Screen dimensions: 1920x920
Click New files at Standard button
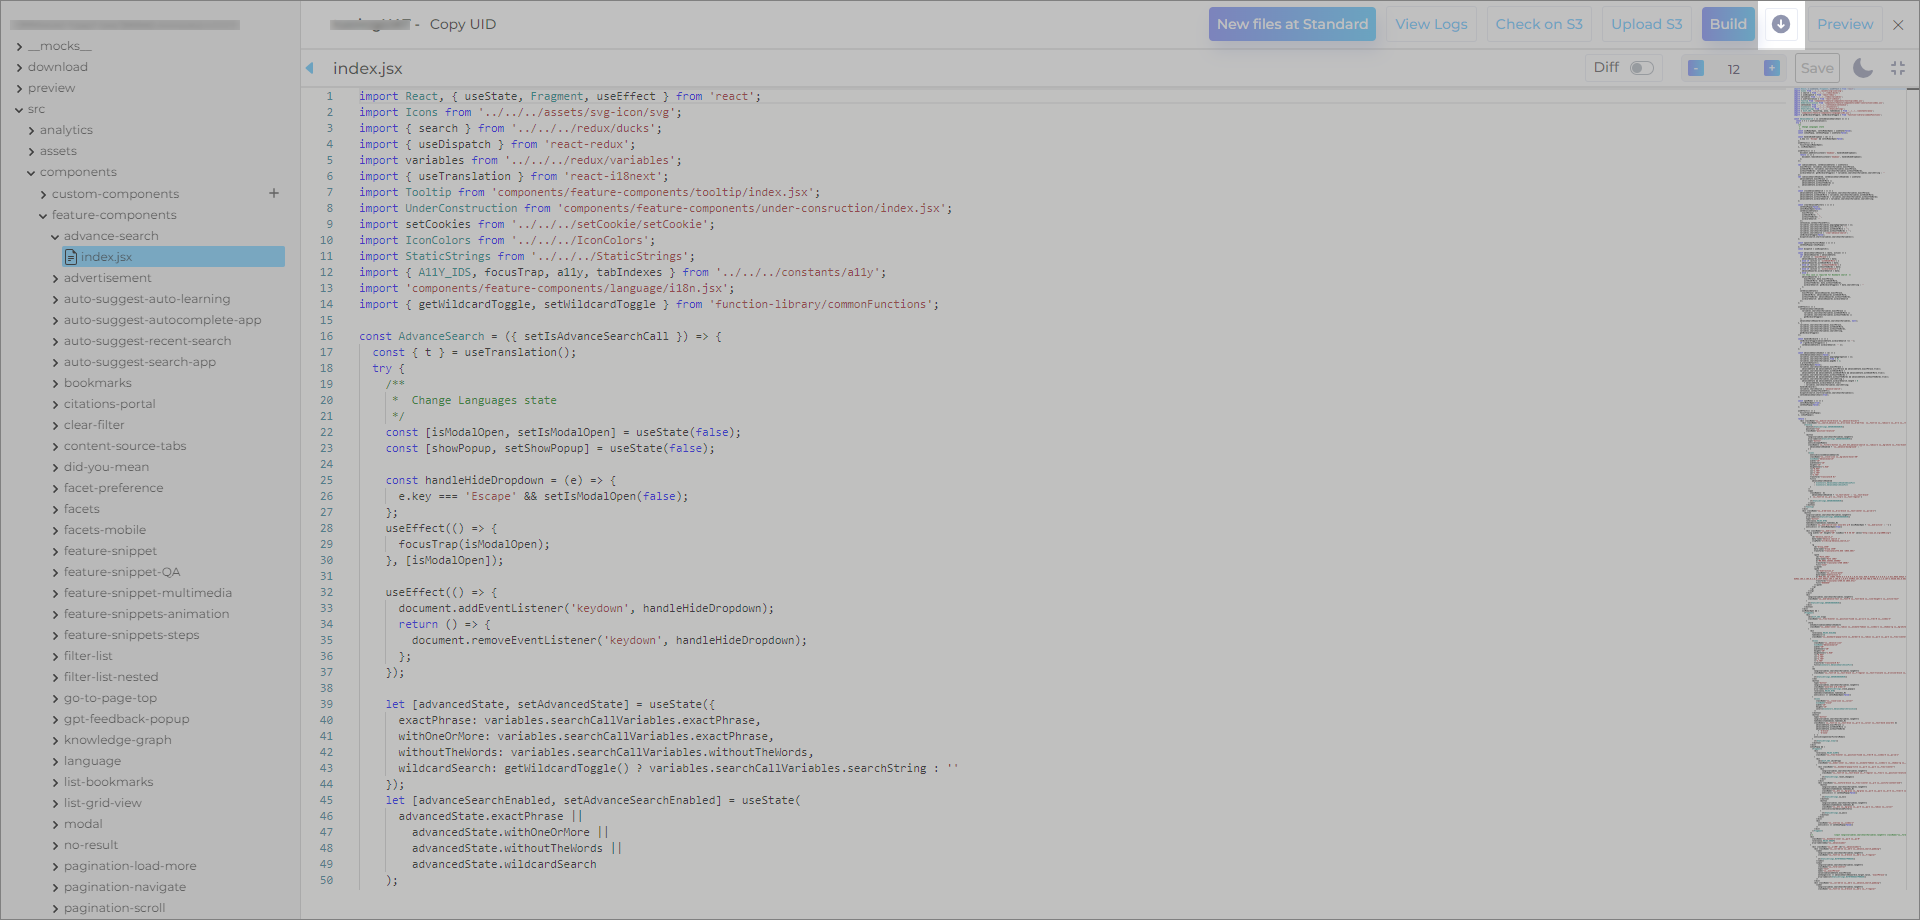tap(1291, 25)
